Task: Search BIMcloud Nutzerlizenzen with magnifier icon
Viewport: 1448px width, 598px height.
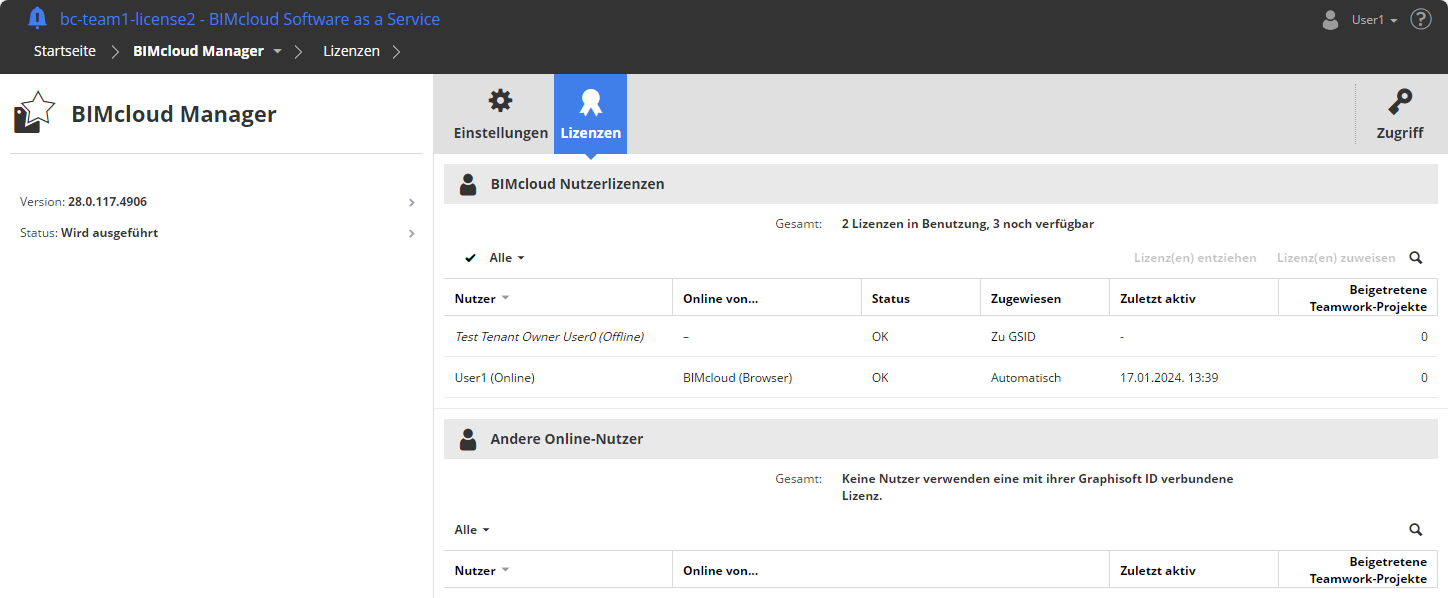Action: tap(1416, 258)
